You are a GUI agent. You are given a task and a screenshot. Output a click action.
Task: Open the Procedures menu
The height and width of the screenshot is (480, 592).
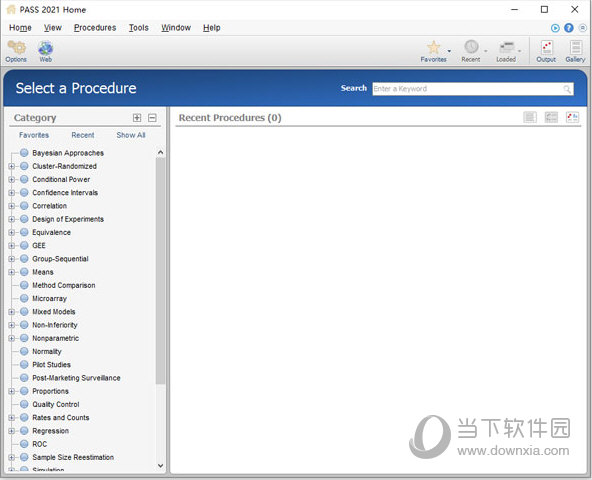(95, 28)
